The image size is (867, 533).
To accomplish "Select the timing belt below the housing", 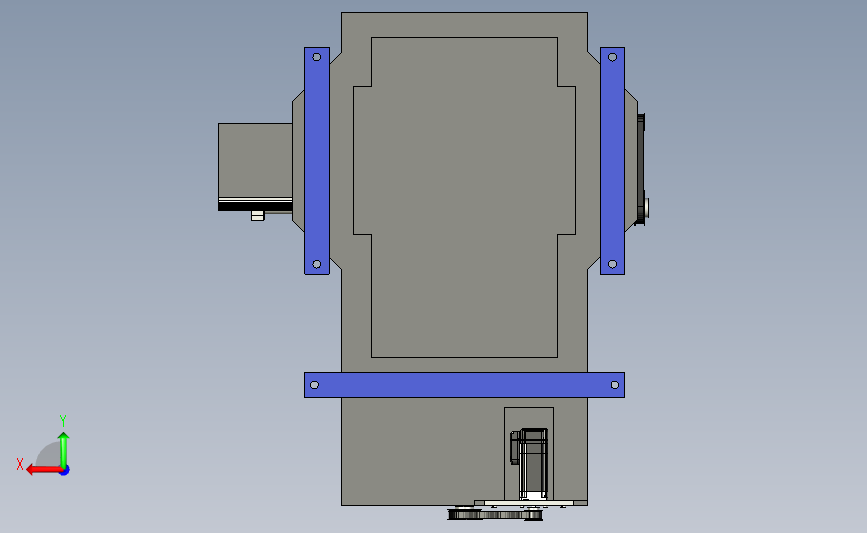I will pyautogui.click(x=495, y=515).
